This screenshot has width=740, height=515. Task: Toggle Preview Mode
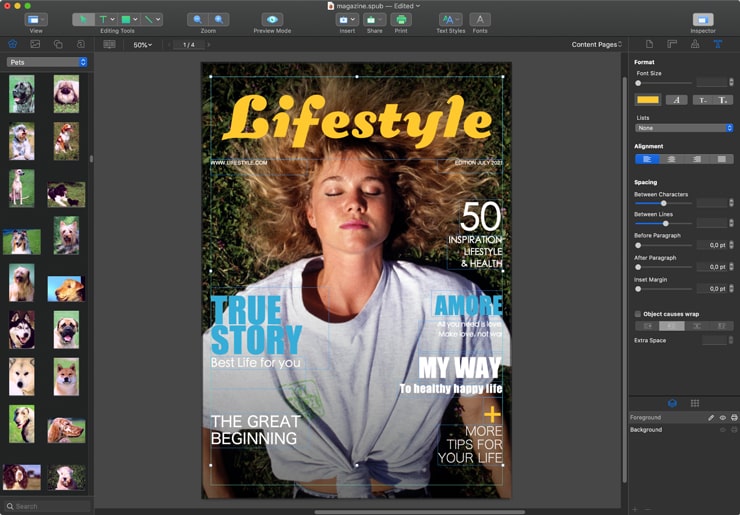click(x=272, y=19)
